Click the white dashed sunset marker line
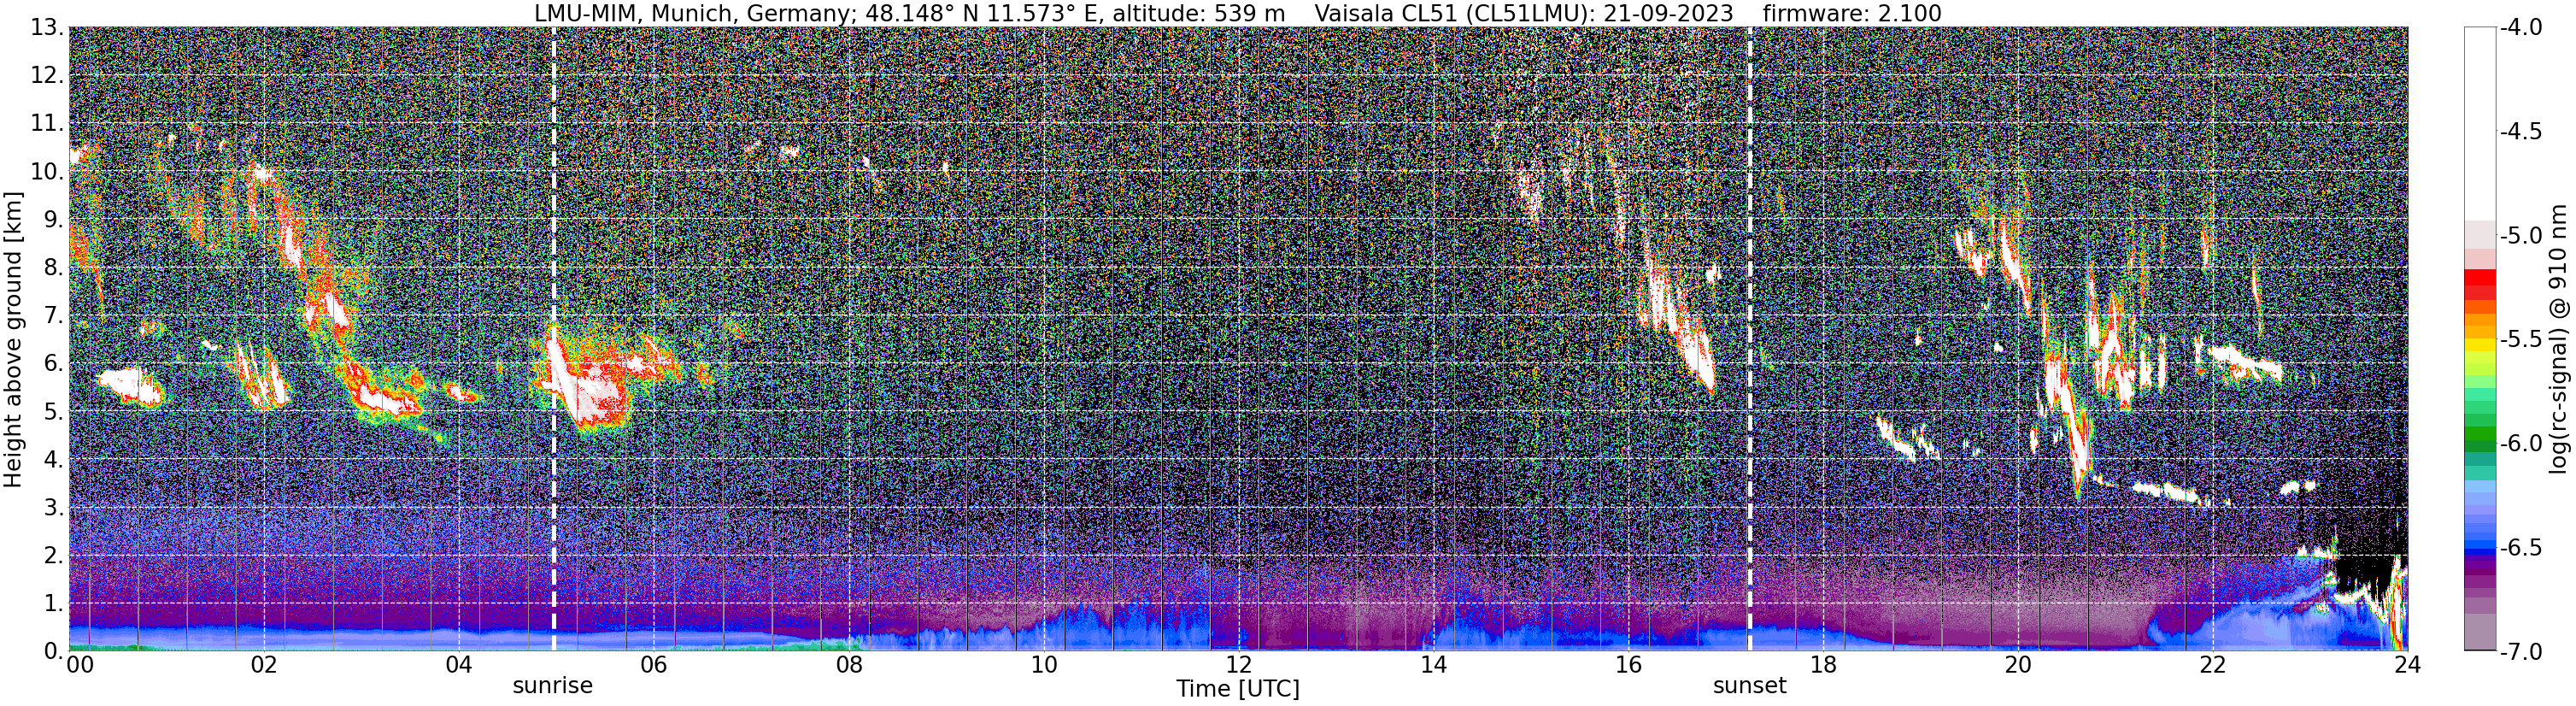The image size is (2576, 706). tap(1750, 339)
